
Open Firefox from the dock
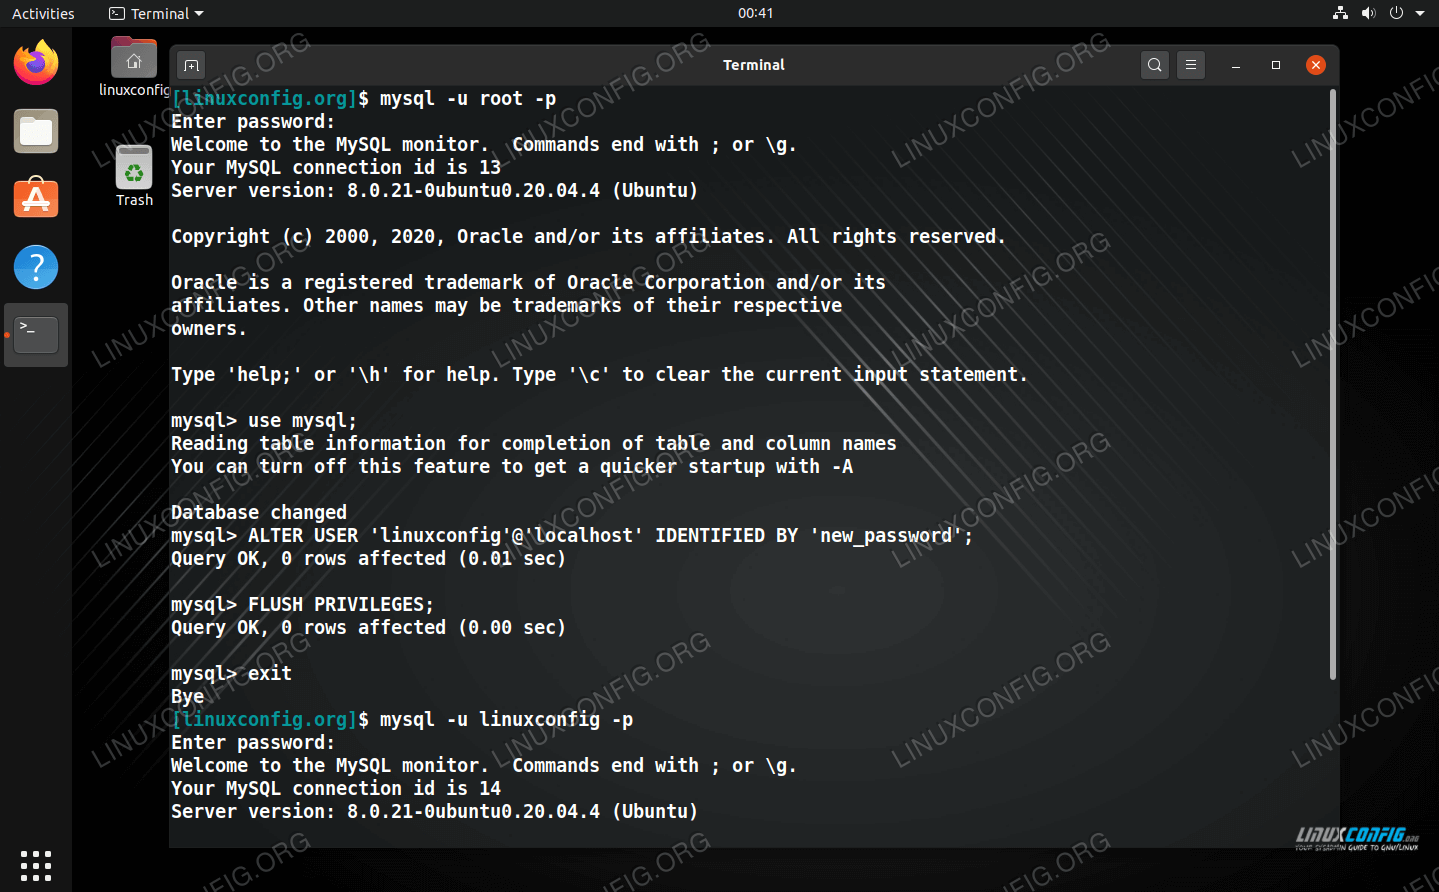point(36,63)
